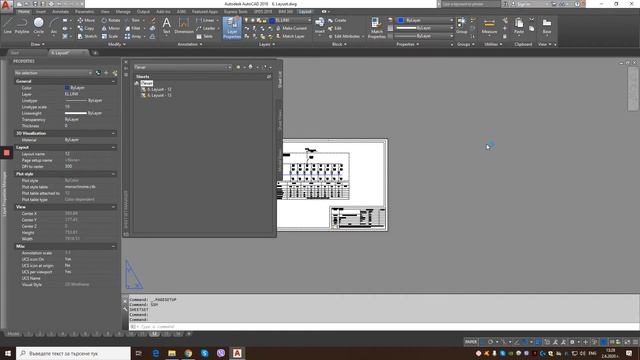Click the Group tool
640x360 pixels.
[x=462, y=25]
